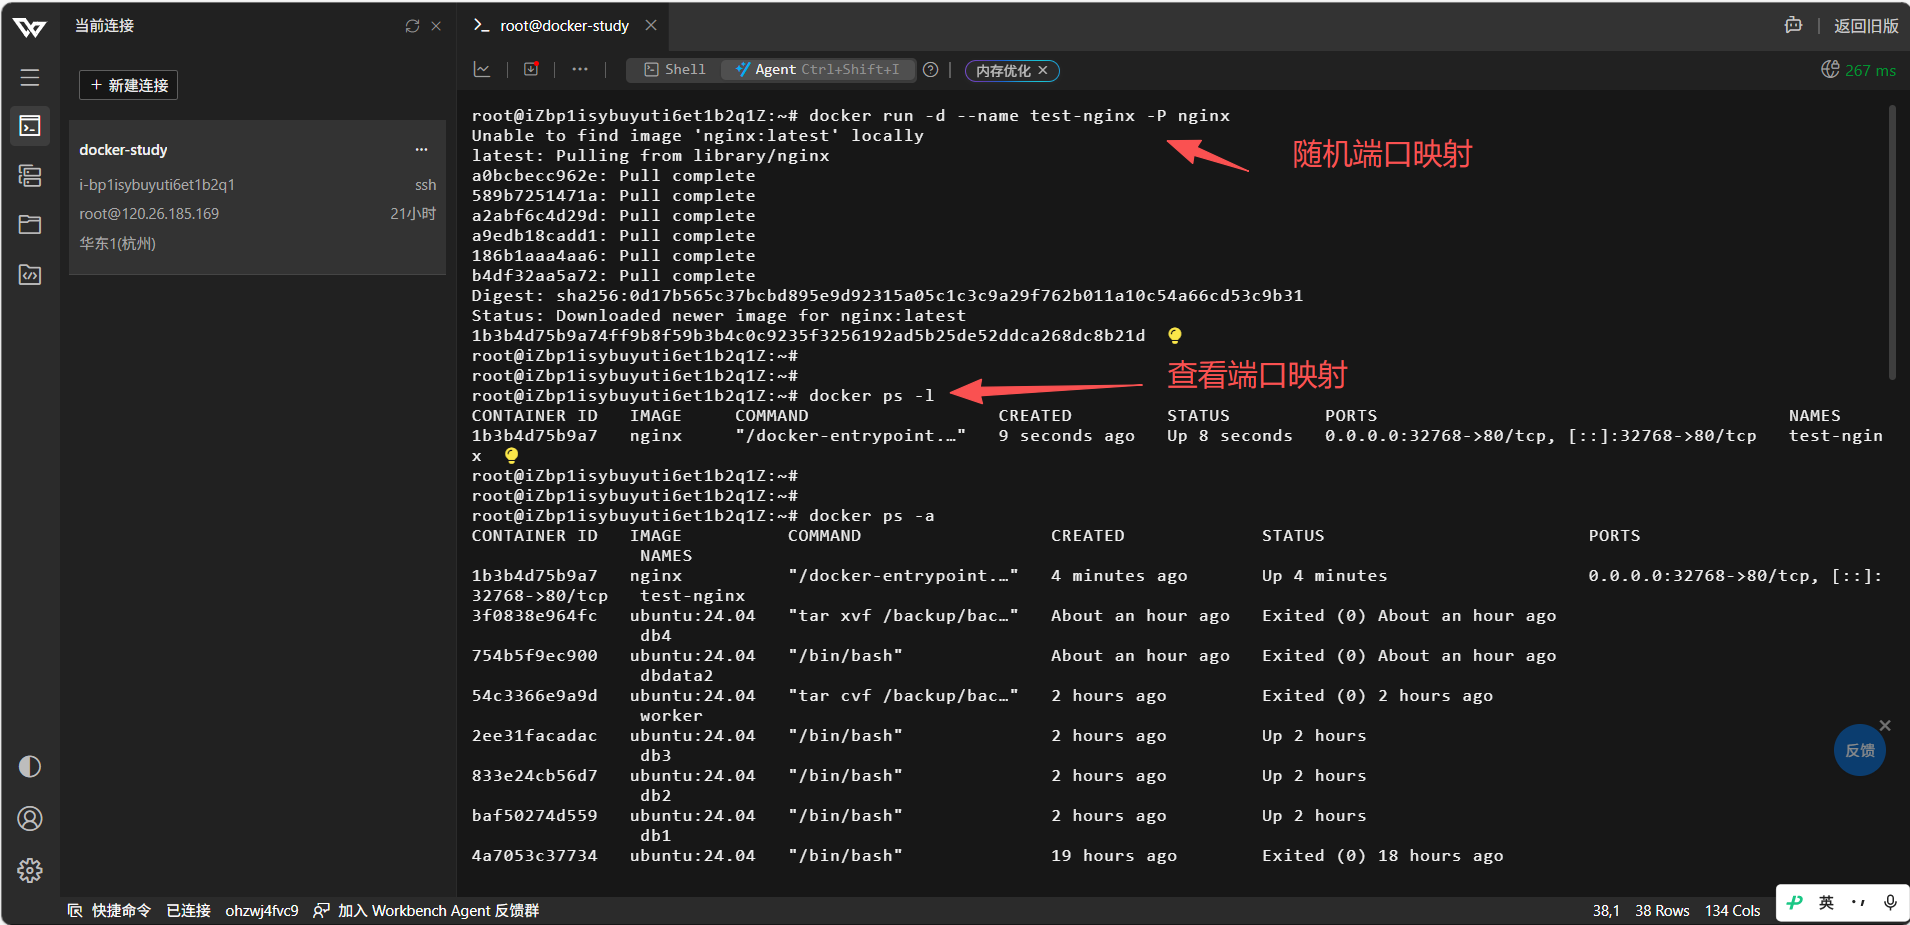
Task: Open the assistant icon at top right
Action: click(1794, 25)
